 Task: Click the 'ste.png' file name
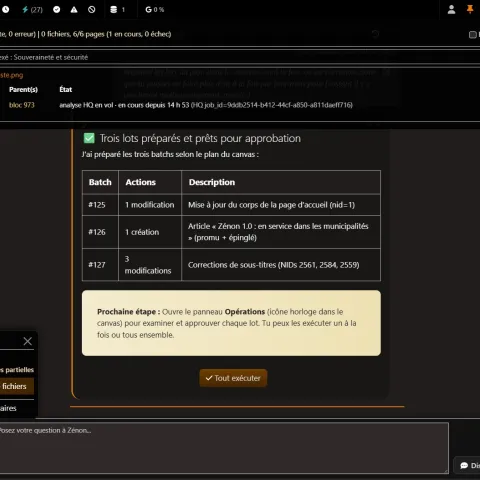coord(12,75)
